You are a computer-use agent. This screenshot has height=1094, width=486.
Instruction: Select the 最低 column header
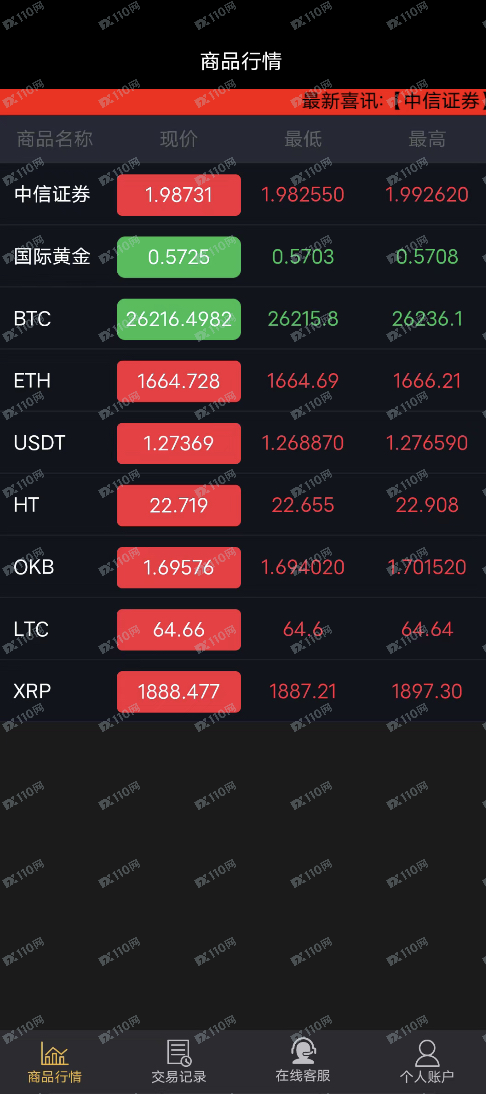point(303,139)
